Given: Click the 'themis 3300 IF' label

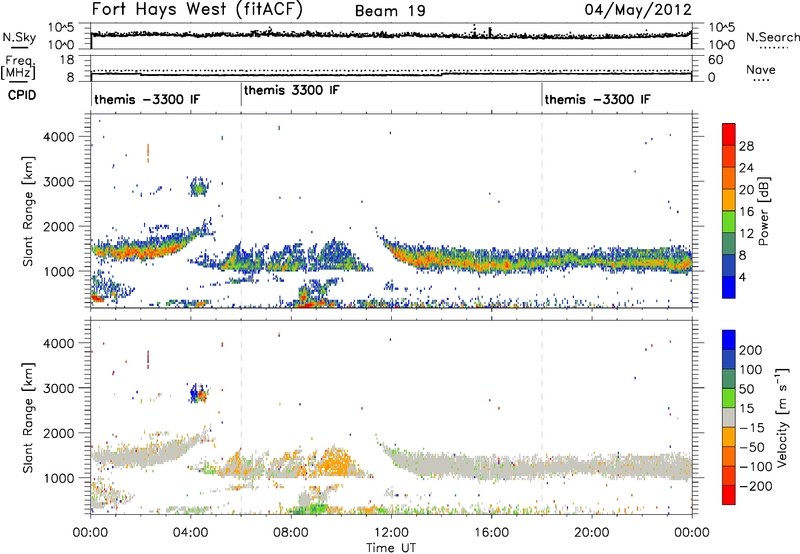Looking at the screenshot, I should click(291, 90).
